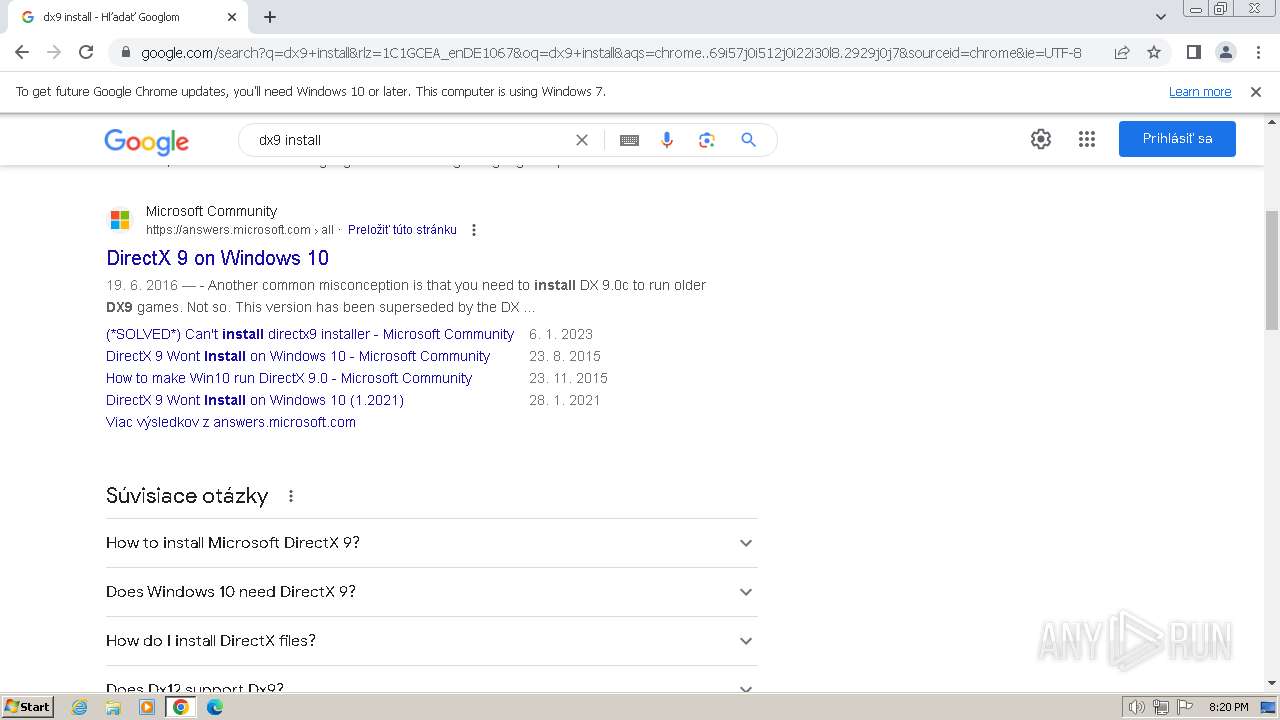The width and height of the screenshot is (1280, 720).
Task: Open more options for Microsoft Community result
Action: coord(474,230)
